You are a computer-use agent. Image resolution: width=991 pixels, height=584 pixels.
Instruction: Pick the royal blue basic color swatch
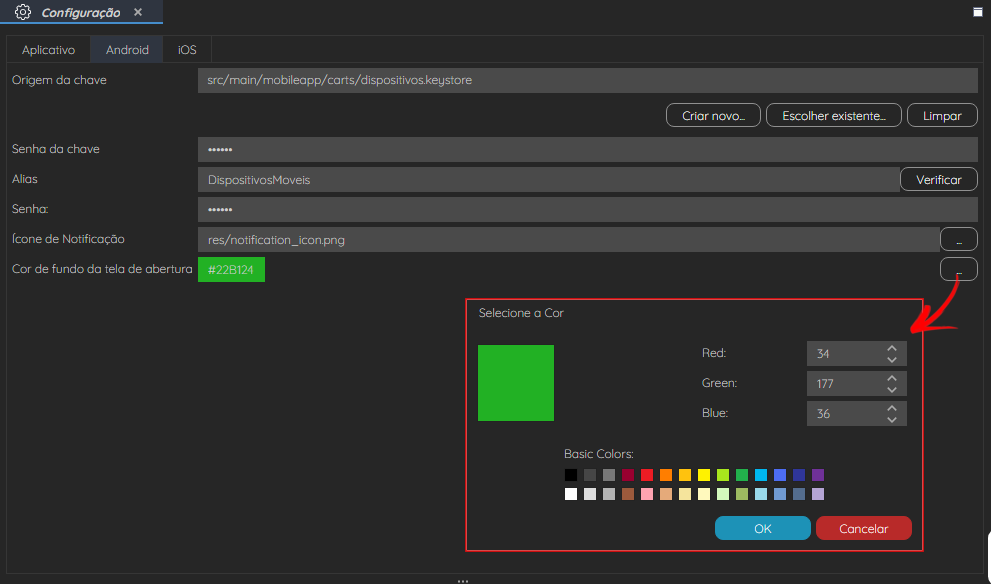[x=780, y=475]
